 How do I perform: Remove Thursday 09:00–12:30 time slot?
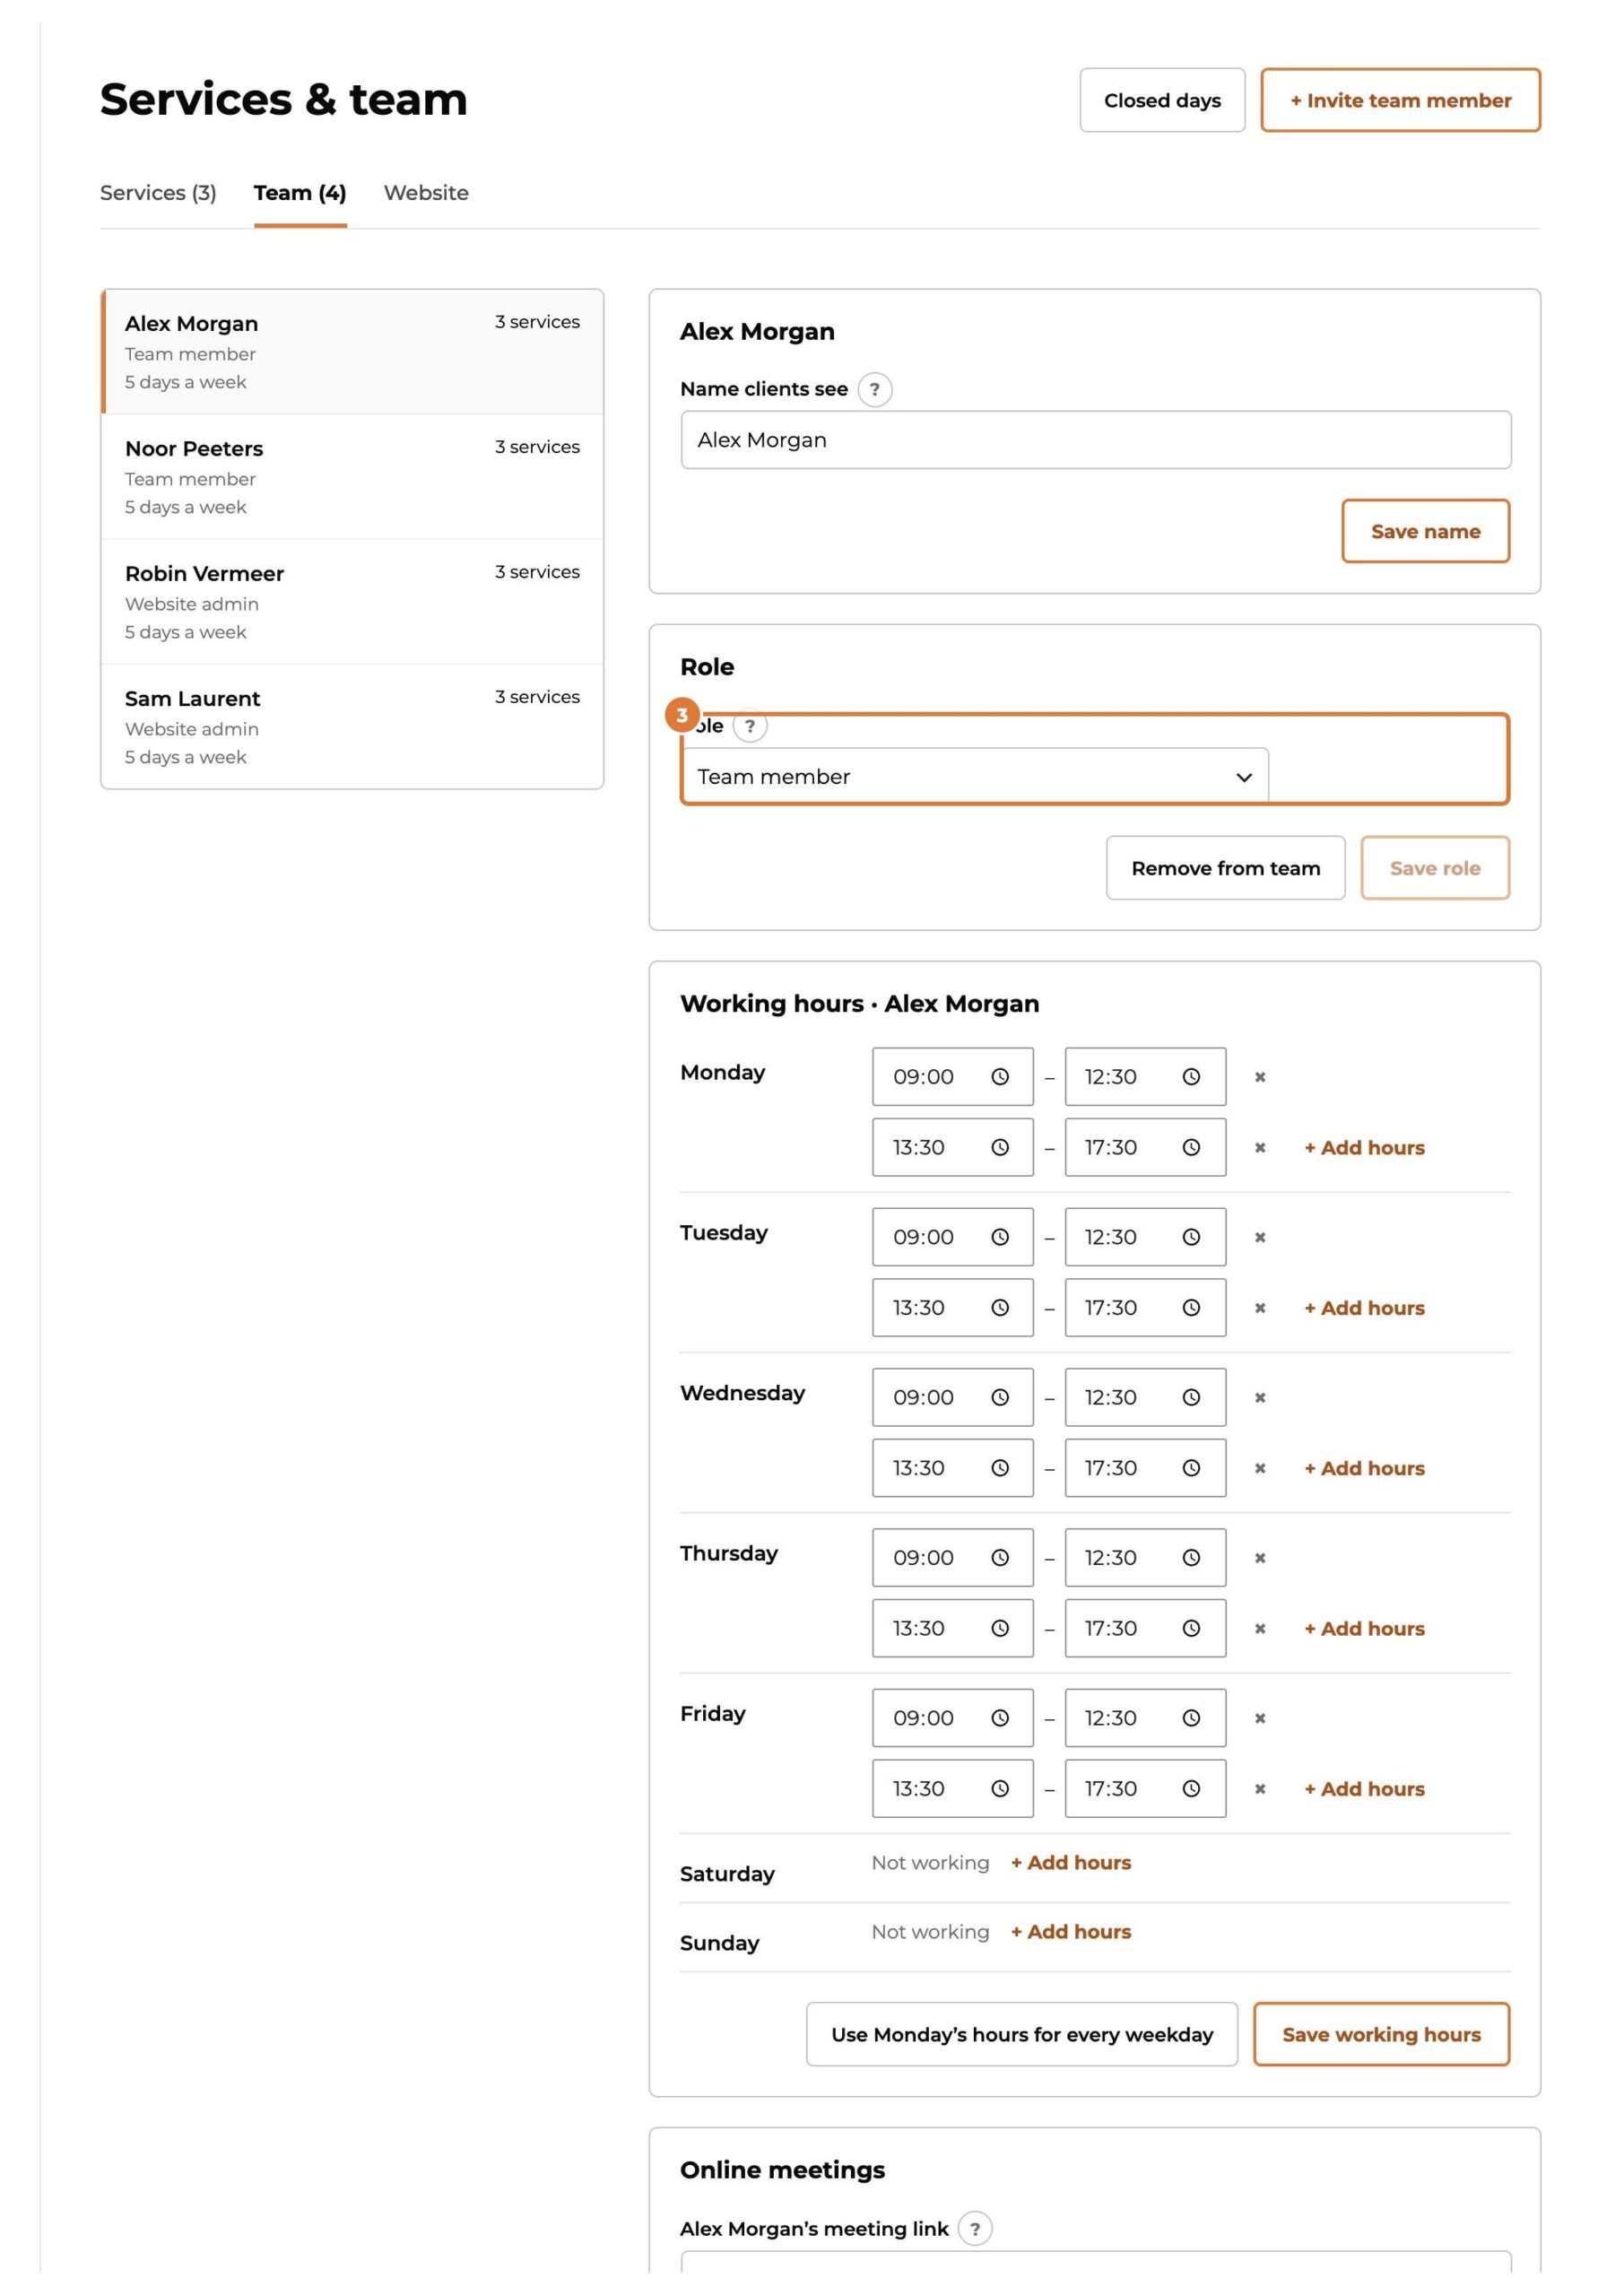click(x=1260, y=1558)
